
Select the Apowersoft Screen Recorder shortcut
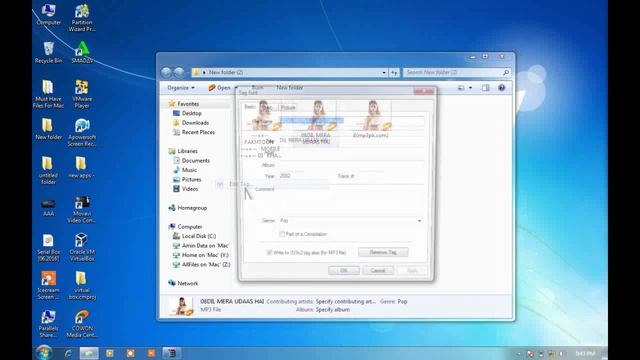tap(82, 133)
